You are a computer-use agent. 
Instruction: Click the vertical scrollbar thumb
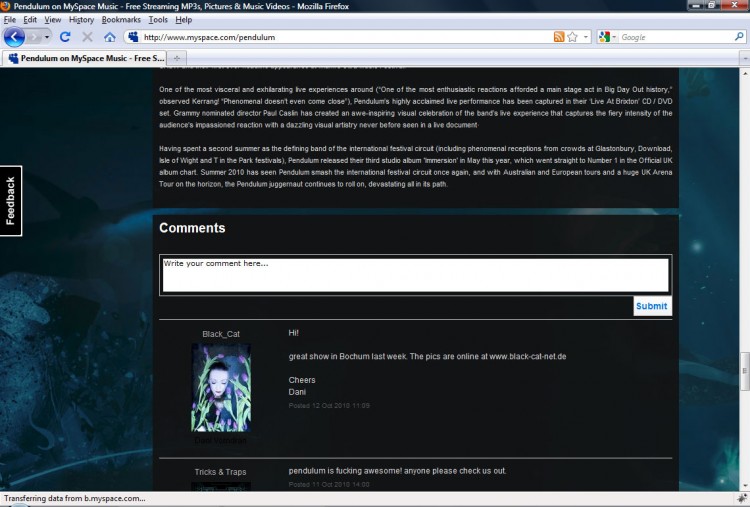click(745, 371)
